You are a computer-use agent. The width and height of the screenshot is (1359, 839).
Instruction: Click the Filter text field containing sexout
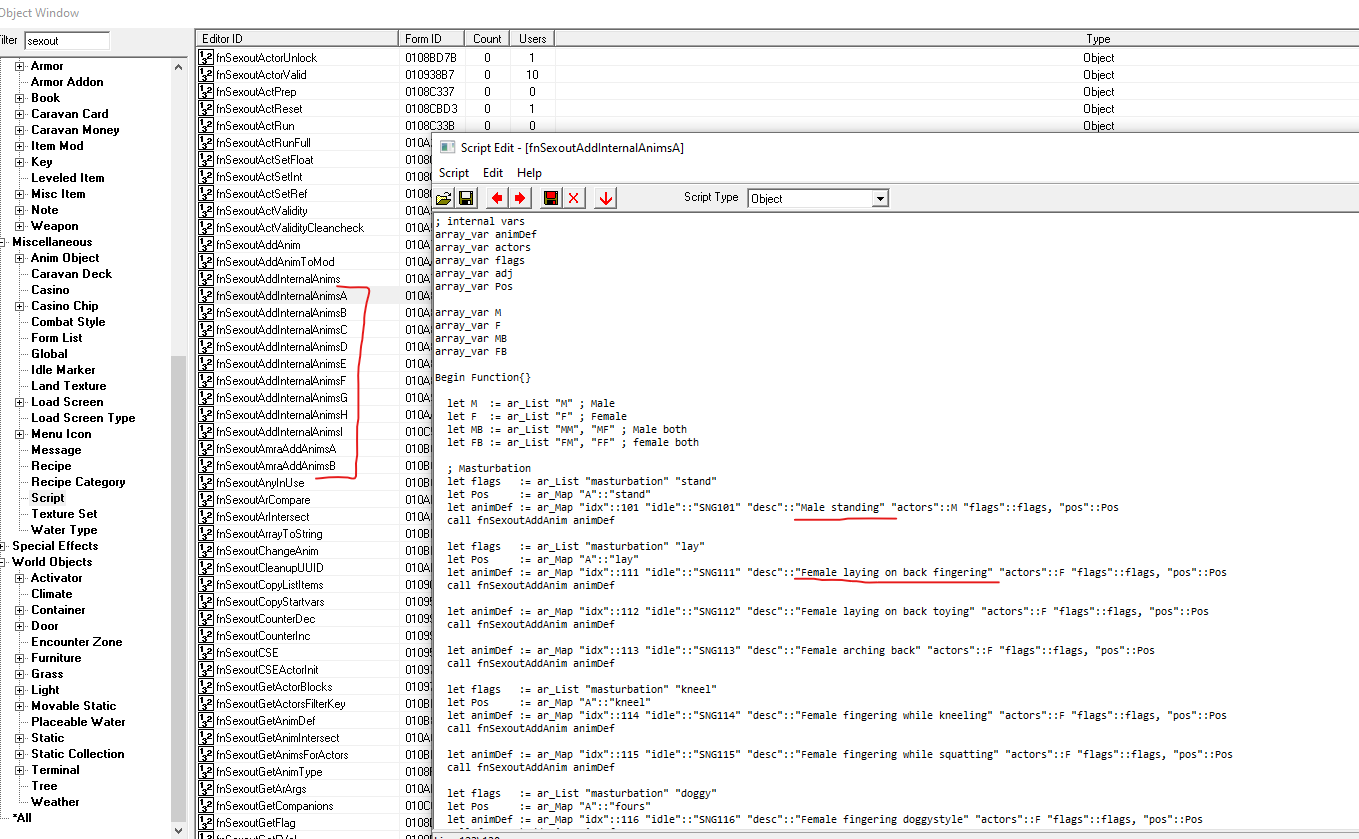66,41
